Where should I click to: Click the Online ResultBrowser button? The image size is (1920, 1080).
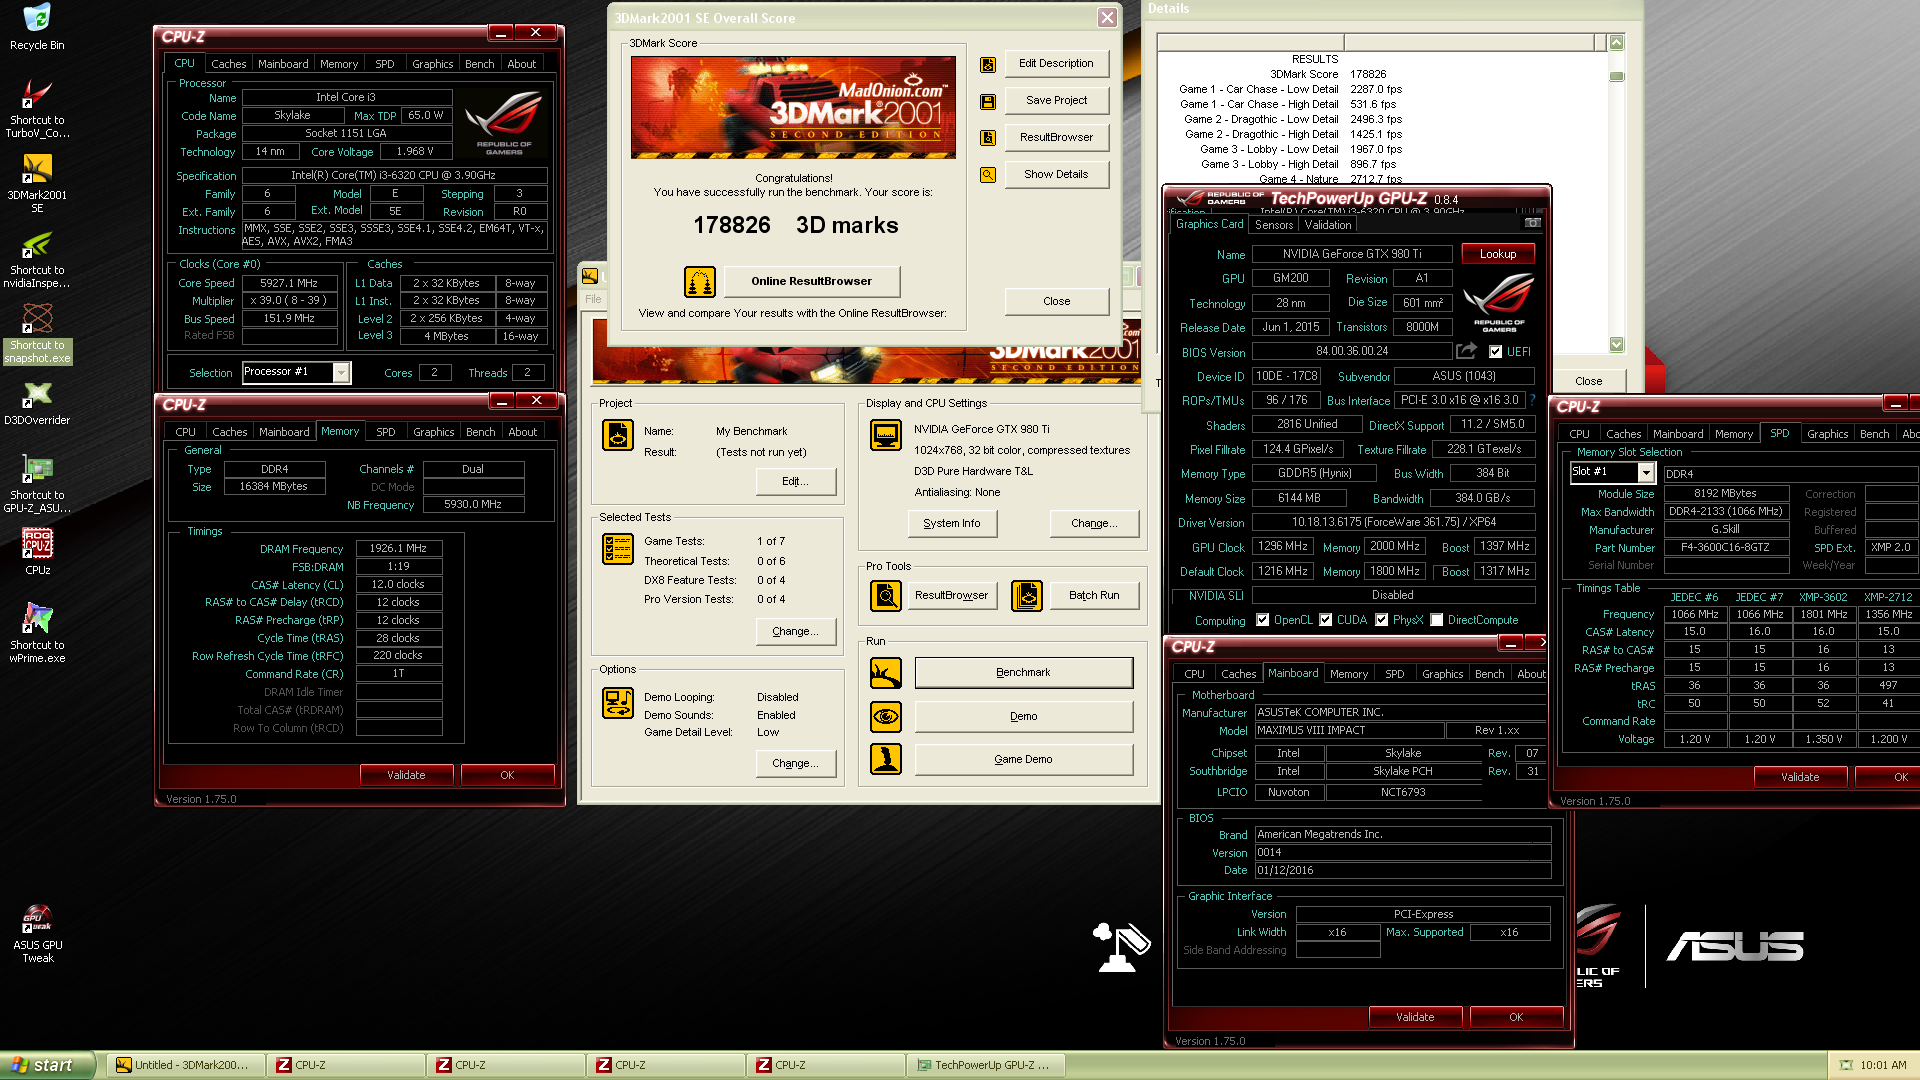pyautogui.click(x=811, y=281)
